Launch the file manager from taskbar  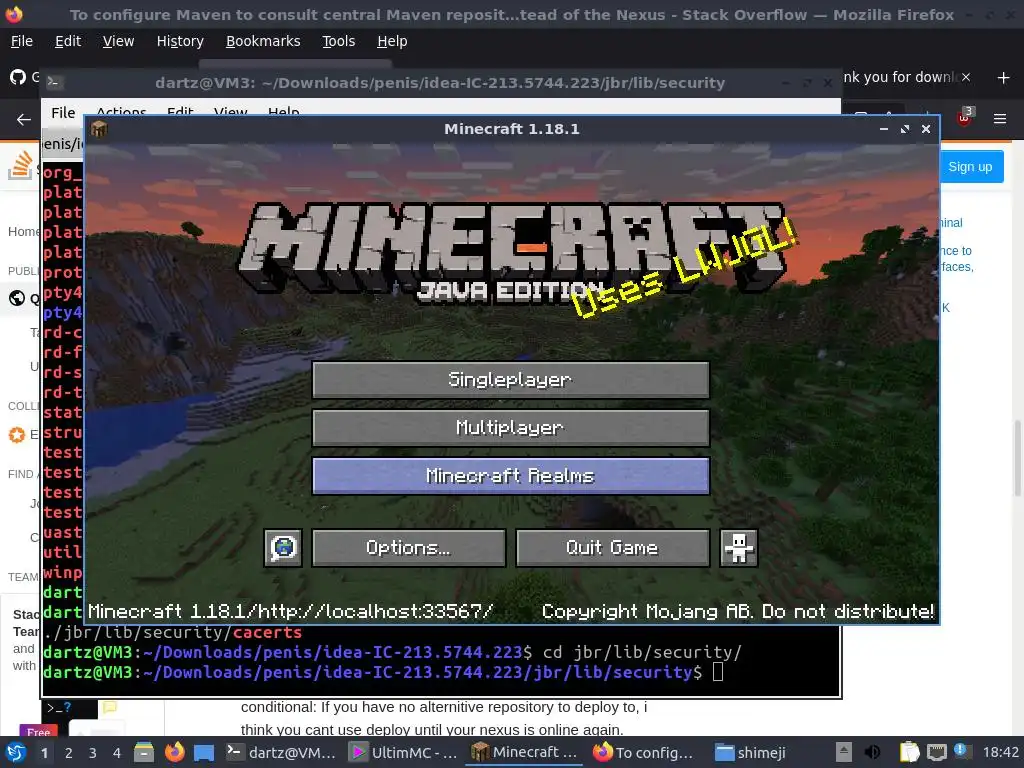point(144,752)
